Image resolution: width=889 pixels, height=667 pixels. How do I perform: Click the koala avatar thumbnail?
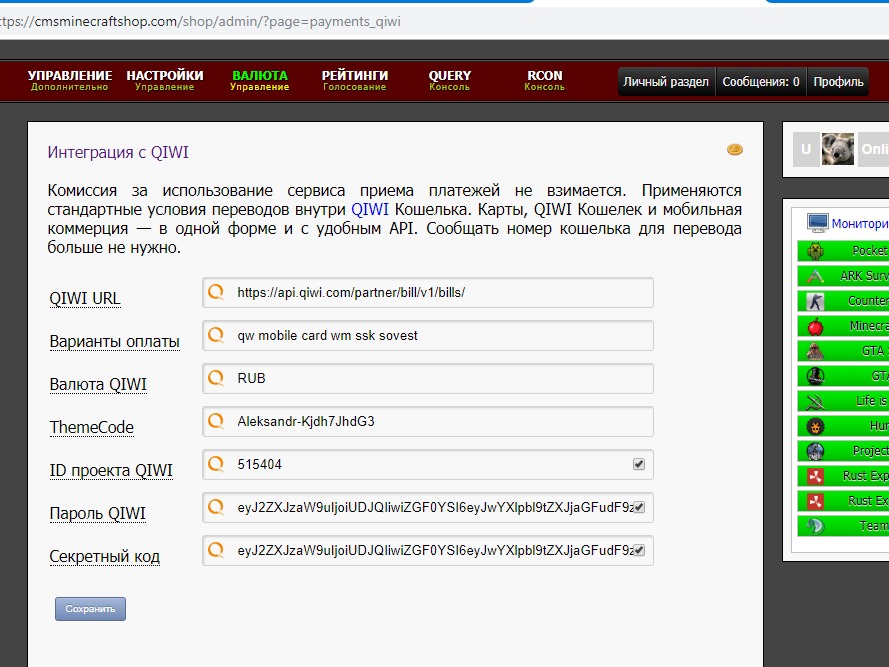coord(837,150)
